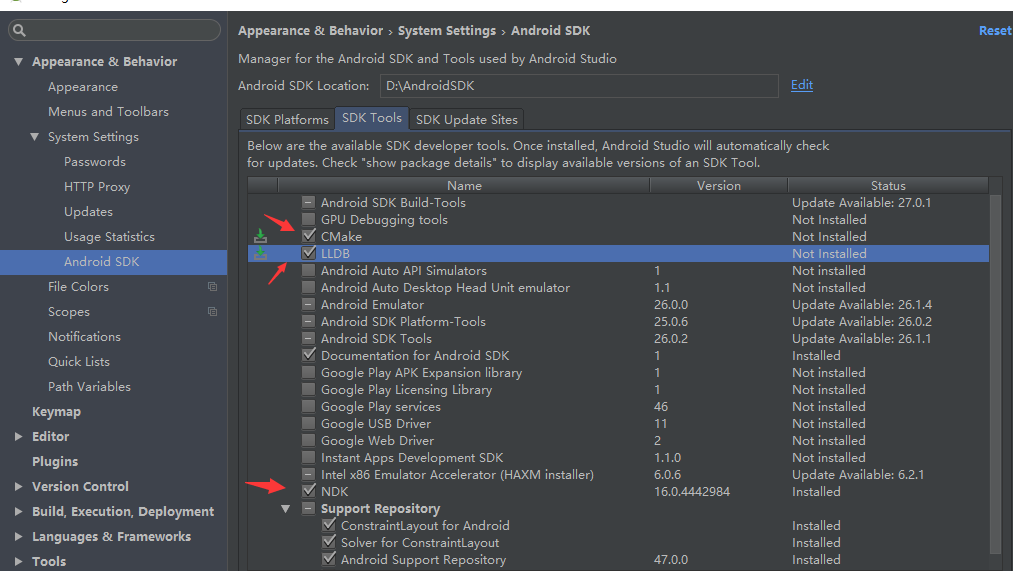Click System Settings in the breadcrumb
The image size is (1013, 571).
(x=447, y=30)
